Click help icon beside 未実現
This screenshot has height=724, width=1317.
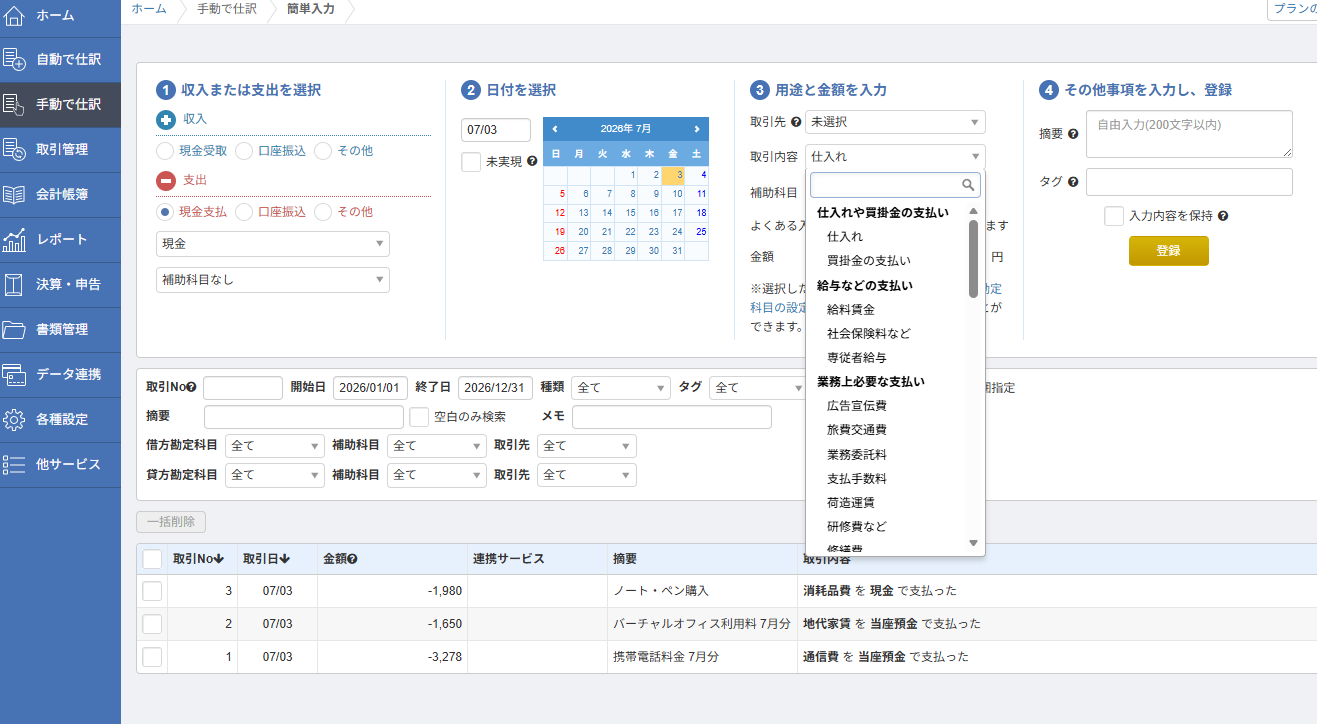(532, 161)
